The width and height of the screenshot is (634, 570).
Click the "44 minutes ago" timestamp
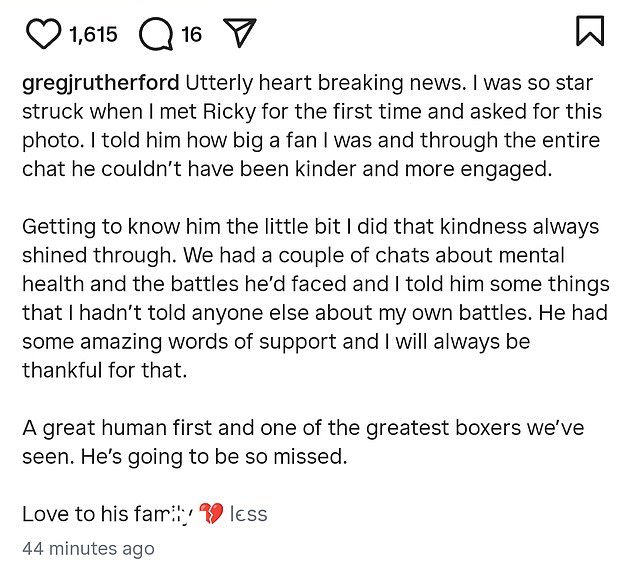click(x=88, y=549)
